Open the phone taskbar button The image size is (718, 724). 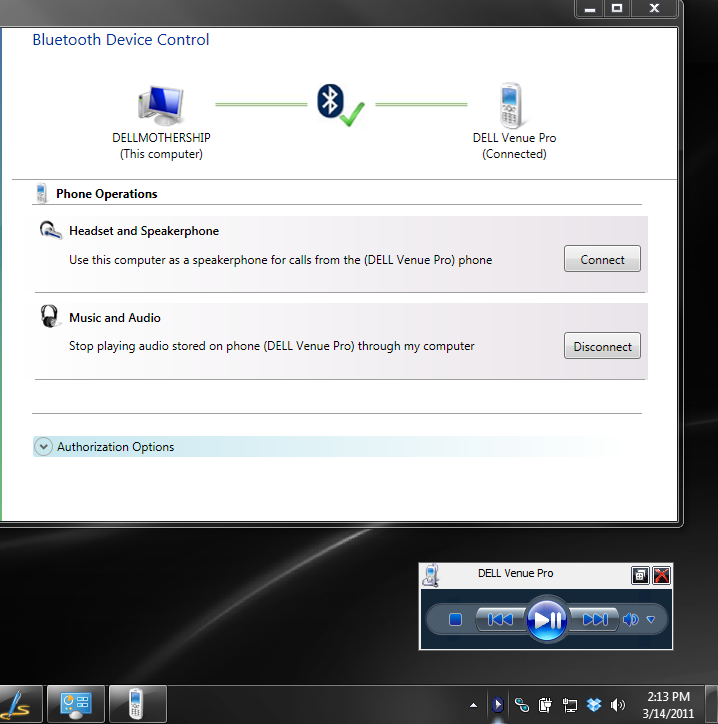click(137, 704)
